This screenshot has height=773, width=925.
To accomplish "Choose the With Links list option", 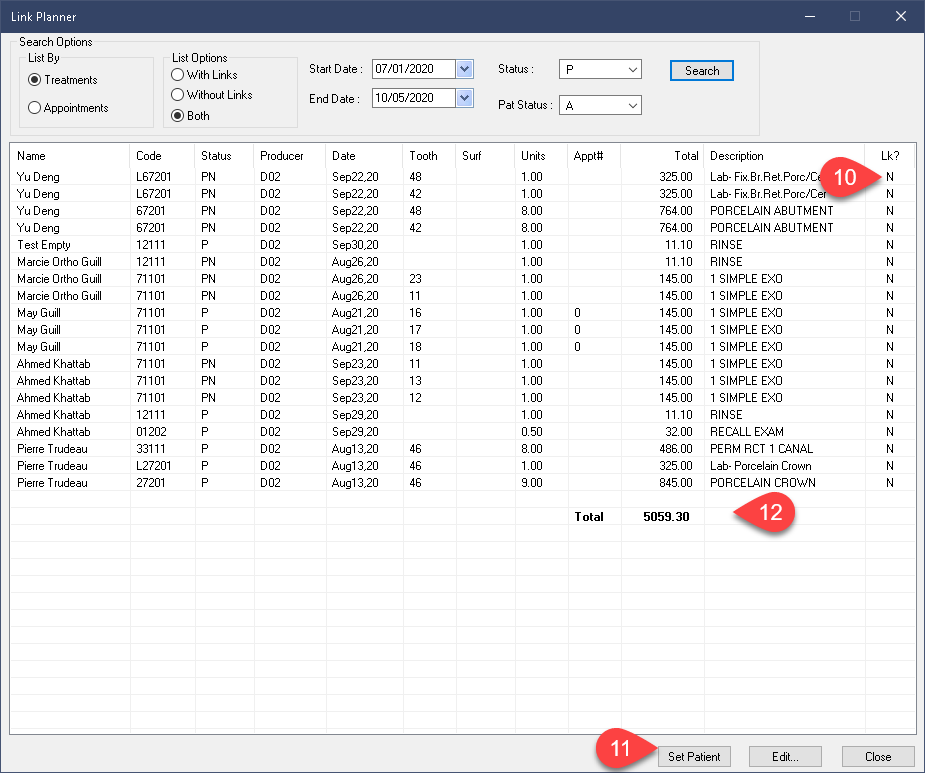I will [178, 75].
